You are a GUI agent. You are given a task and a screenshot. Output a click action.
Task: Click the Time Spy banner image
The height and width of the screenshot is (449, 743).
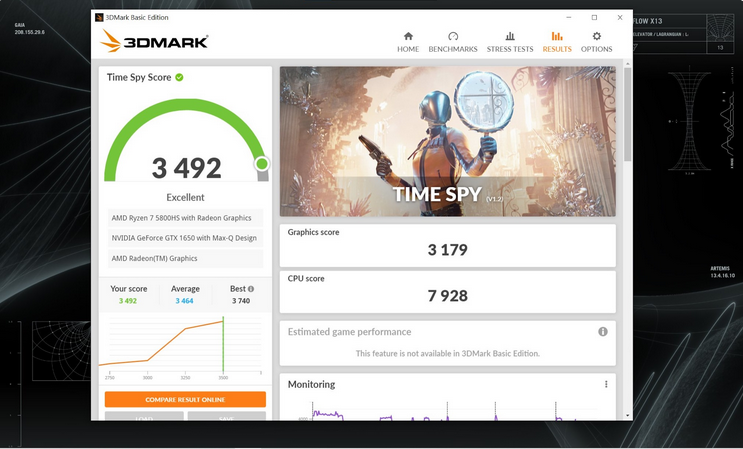(448, 142)
